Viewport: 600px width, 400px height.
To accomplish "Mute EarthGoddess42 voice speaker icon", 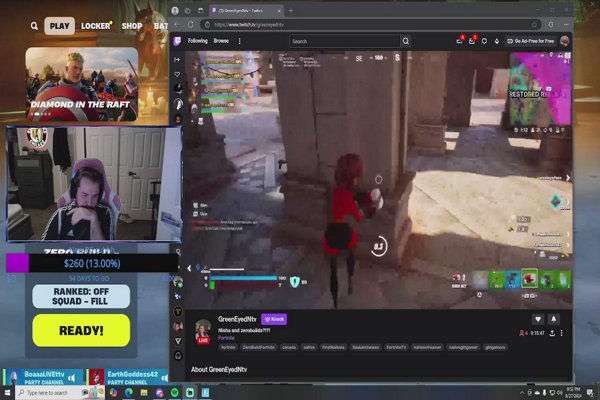I will tap(164, 378).
